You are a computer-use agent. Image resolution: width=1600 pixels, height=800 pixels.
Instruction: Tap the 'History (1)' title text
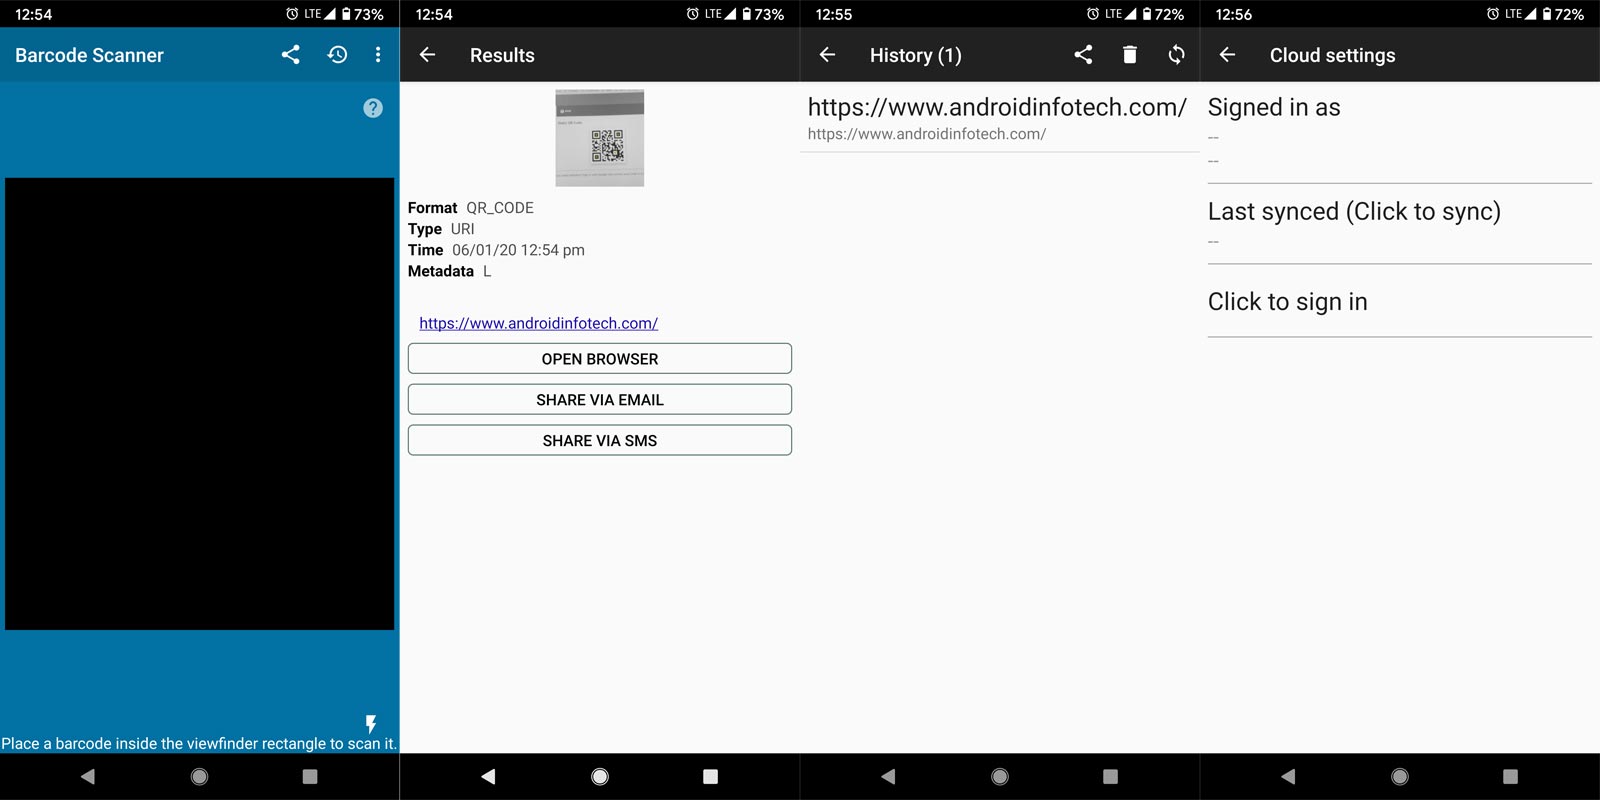(916, 55)
